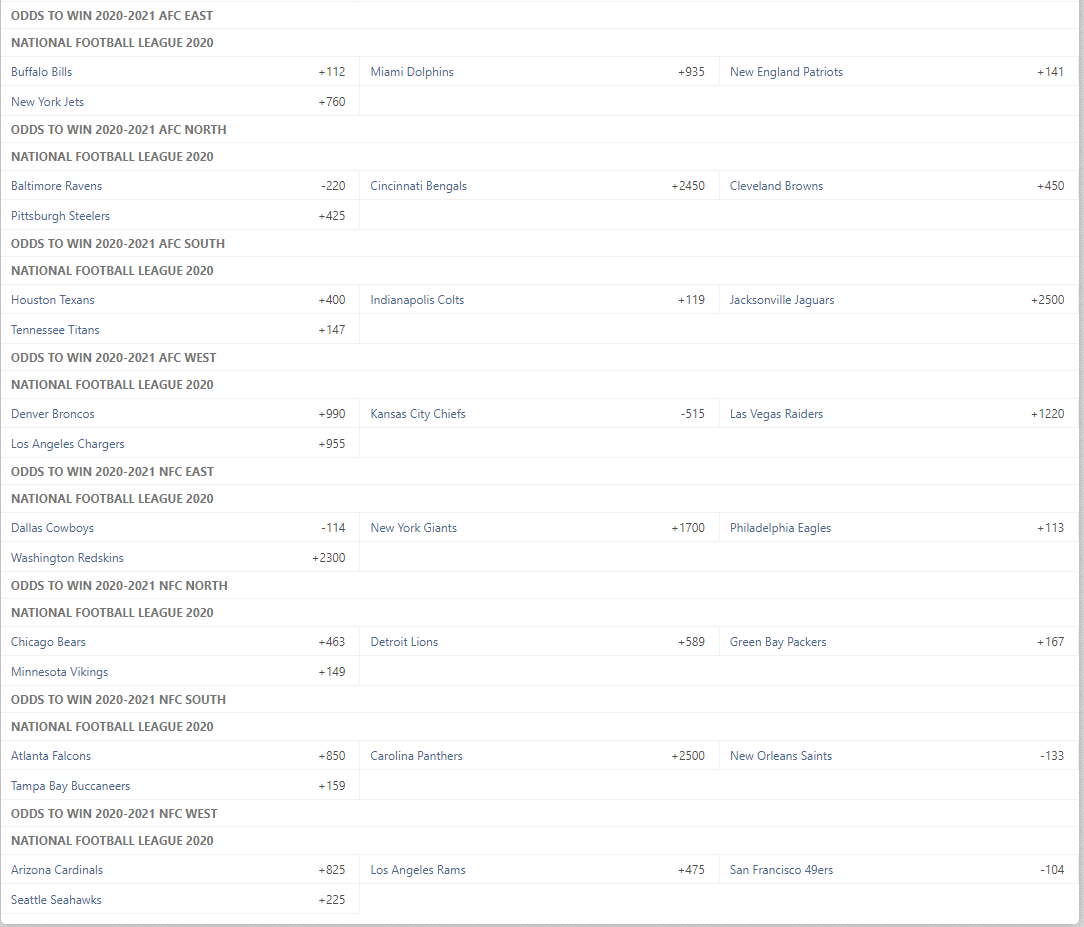The height and width of the screenshot is (927, 1084).
Task: Choose Indianapolis Colts +119 odds
Action: click(x=539, y=300)
